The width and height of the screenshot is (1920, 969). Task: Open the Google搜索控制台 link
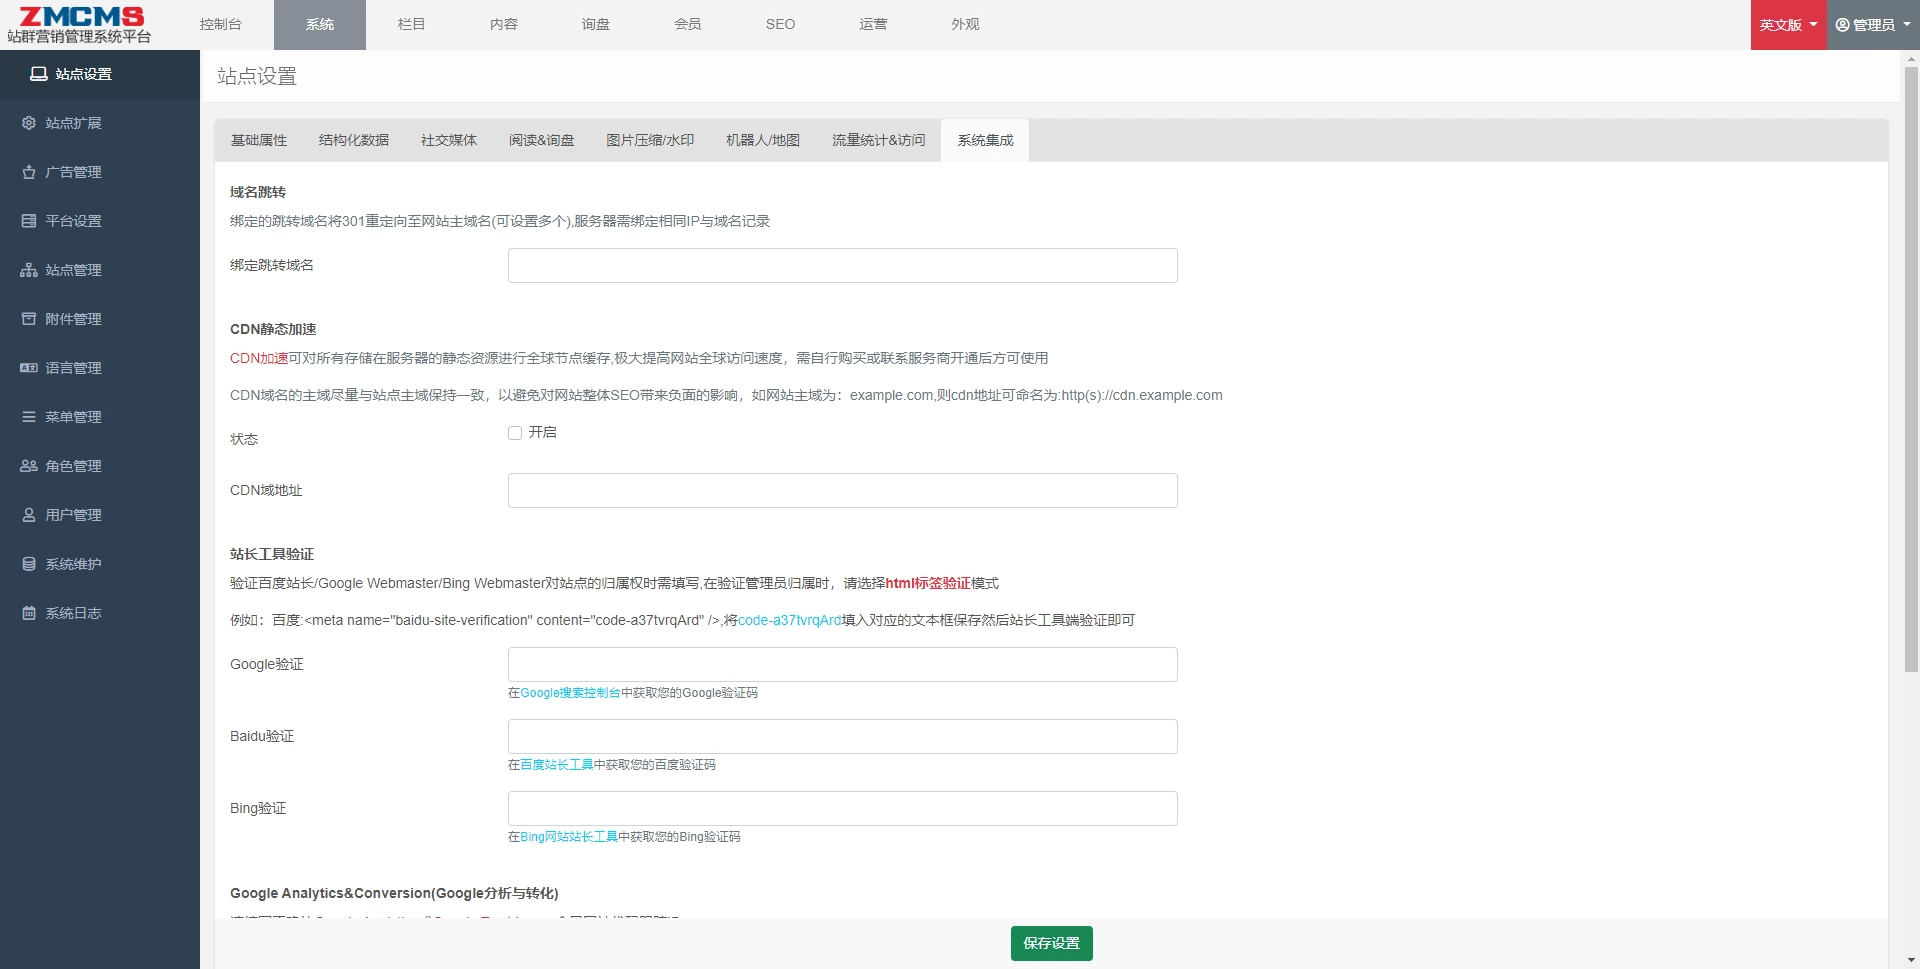pyautogui.click(x=570, y=693)
